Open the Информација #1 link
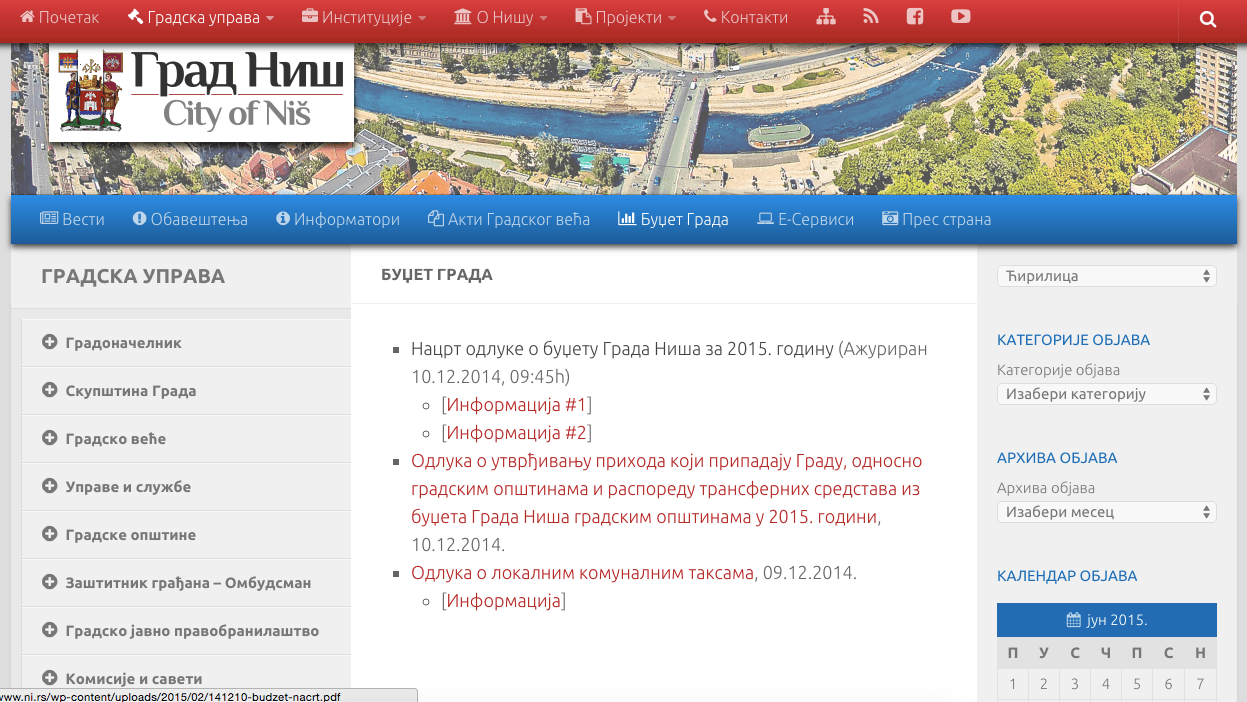This screenshot has height=702, width=1247. (516, 404)
